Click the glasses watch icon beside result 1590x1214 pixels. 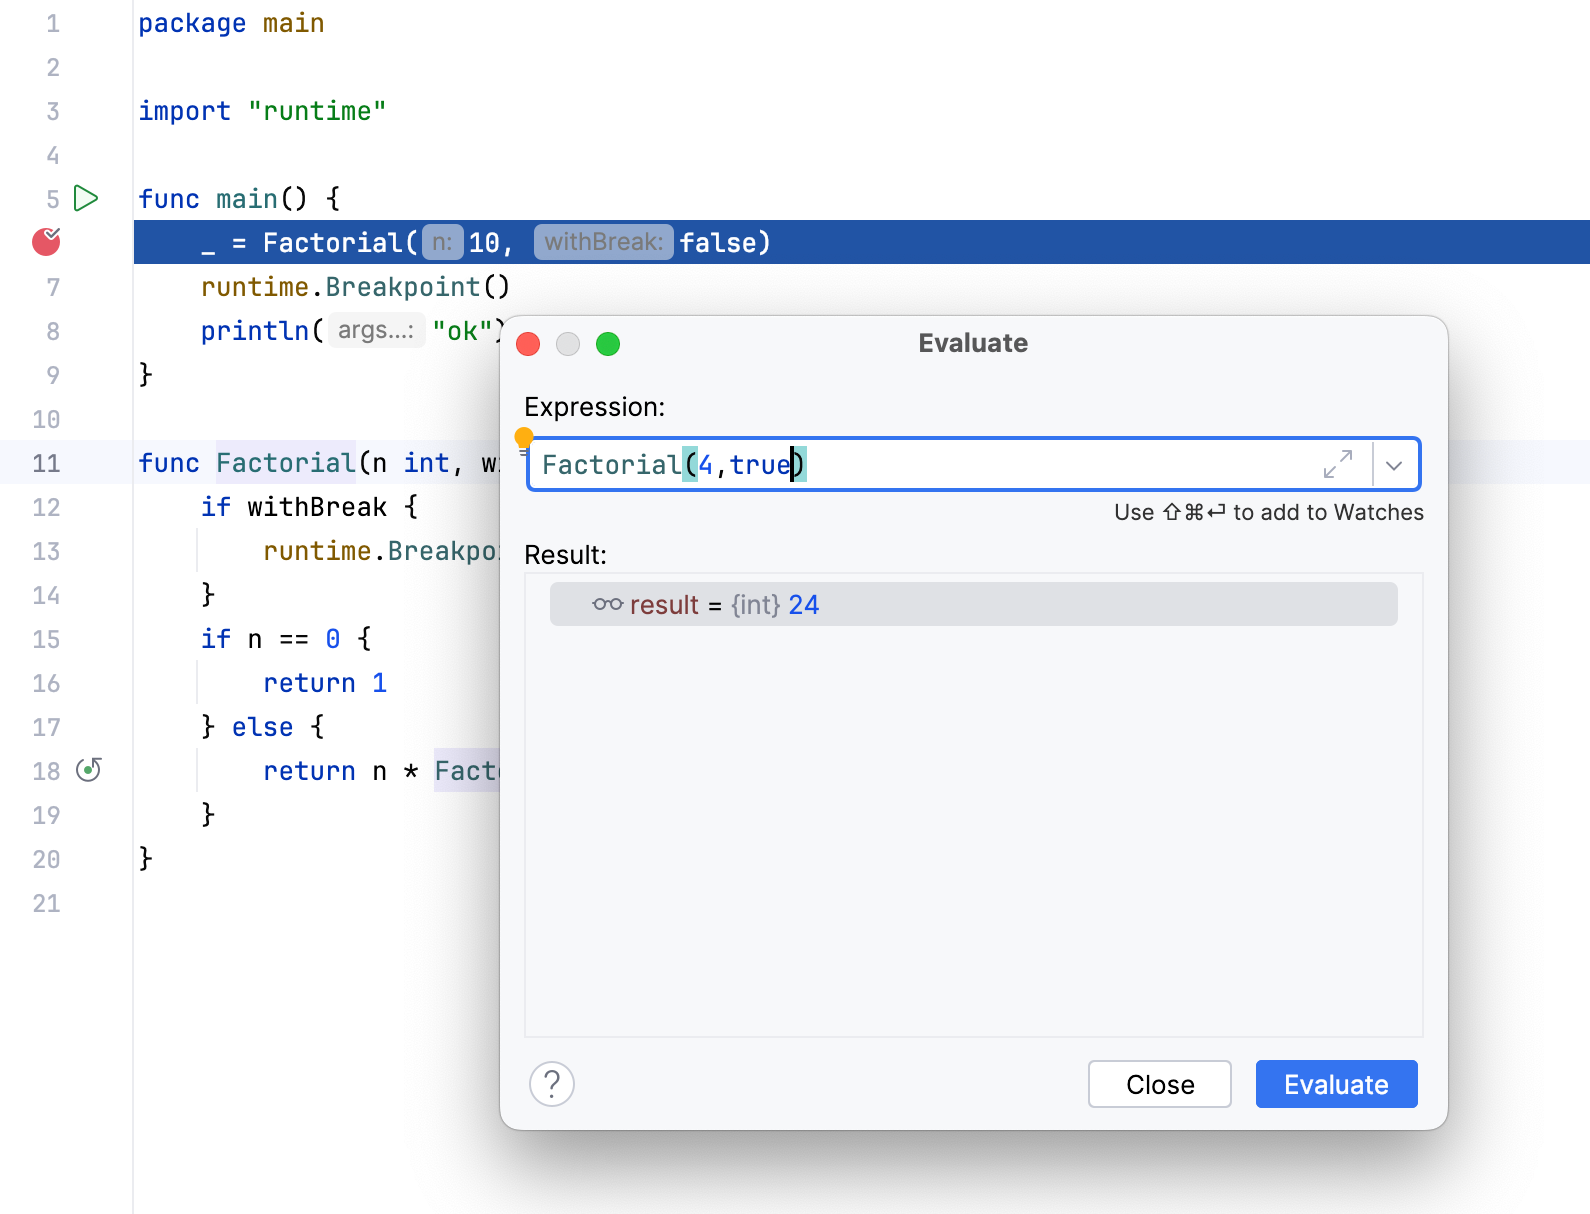607,604
